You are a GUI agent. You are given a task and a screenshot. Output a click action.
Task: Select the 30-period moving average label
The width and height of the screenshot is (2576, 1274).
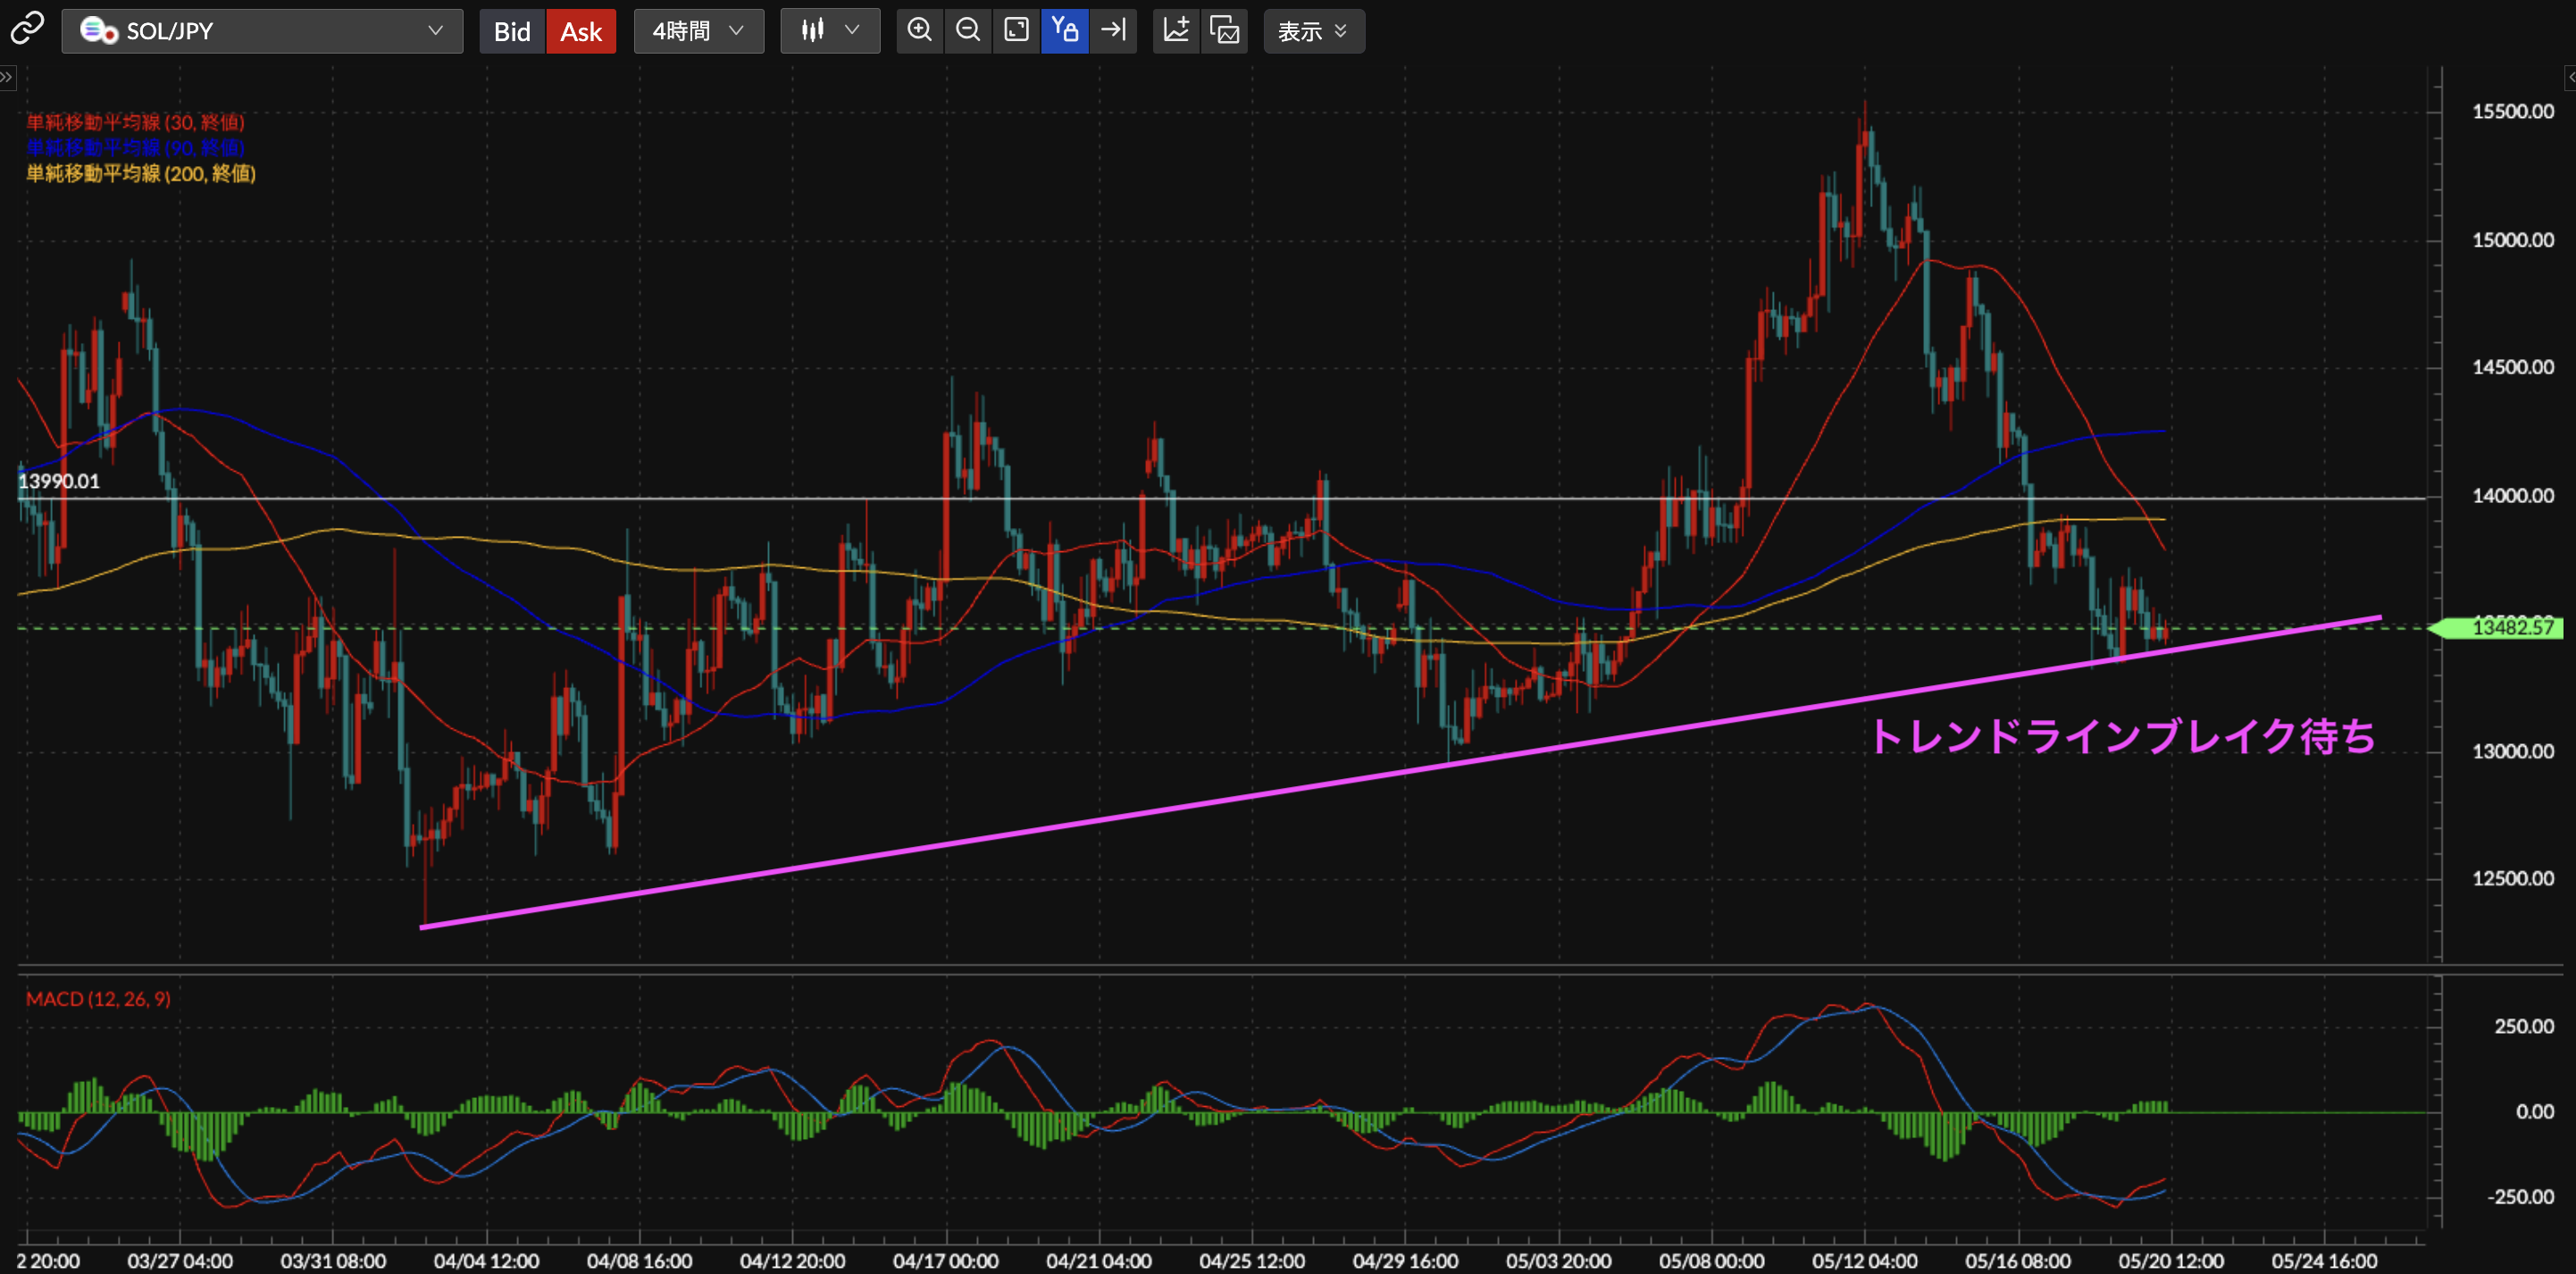pos(135,122)
